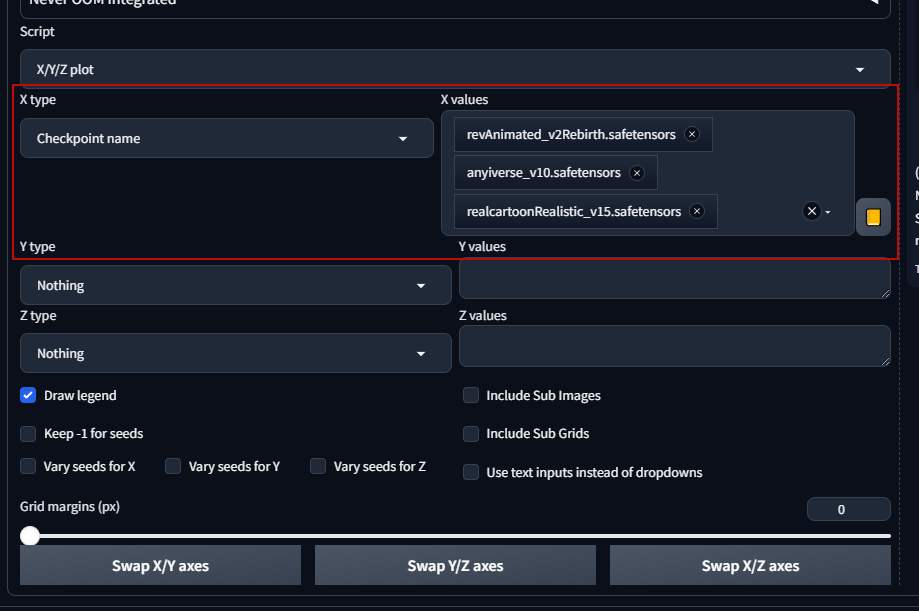919x611 pixels.
Task: Check Include Sub Images
Action: (471, 395)
